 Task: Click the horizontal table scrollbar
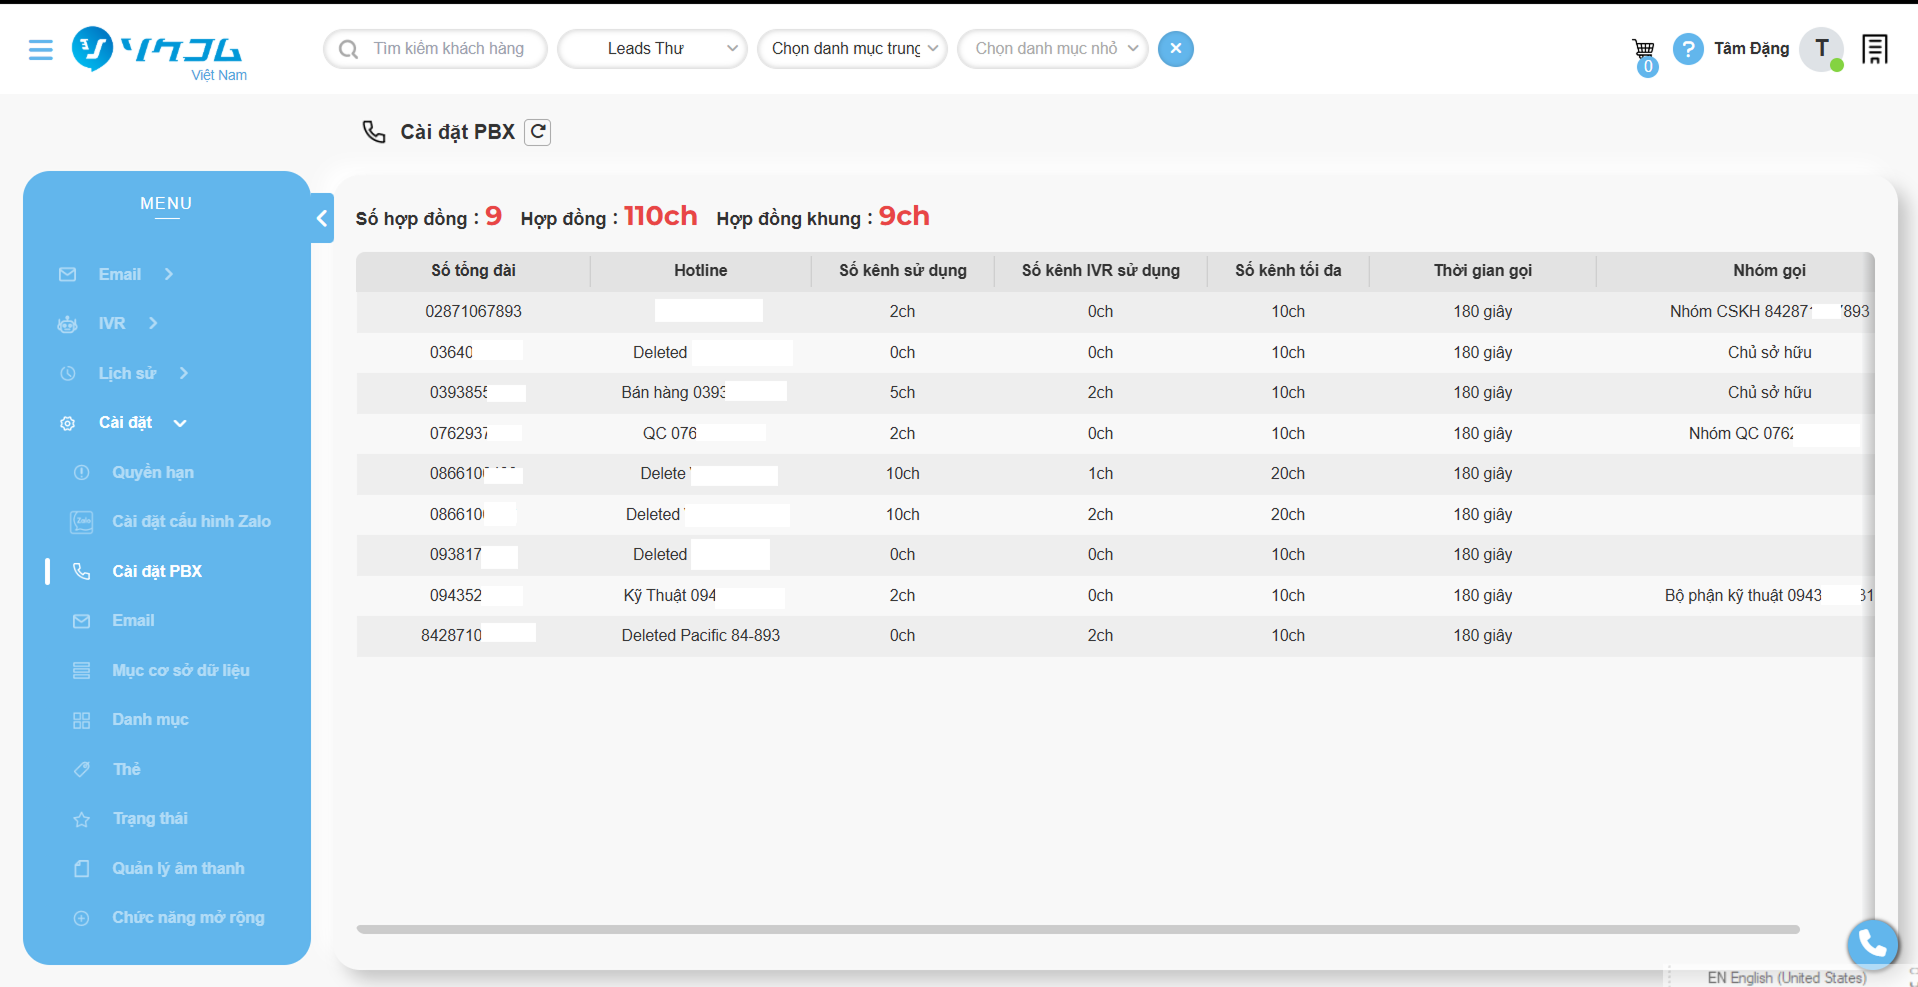(1078, 929)
